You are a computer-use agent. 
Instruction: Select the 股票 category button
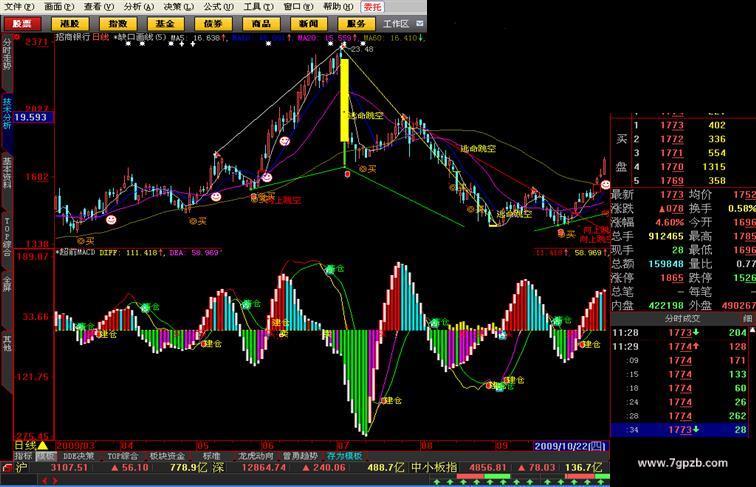[21, 24]
